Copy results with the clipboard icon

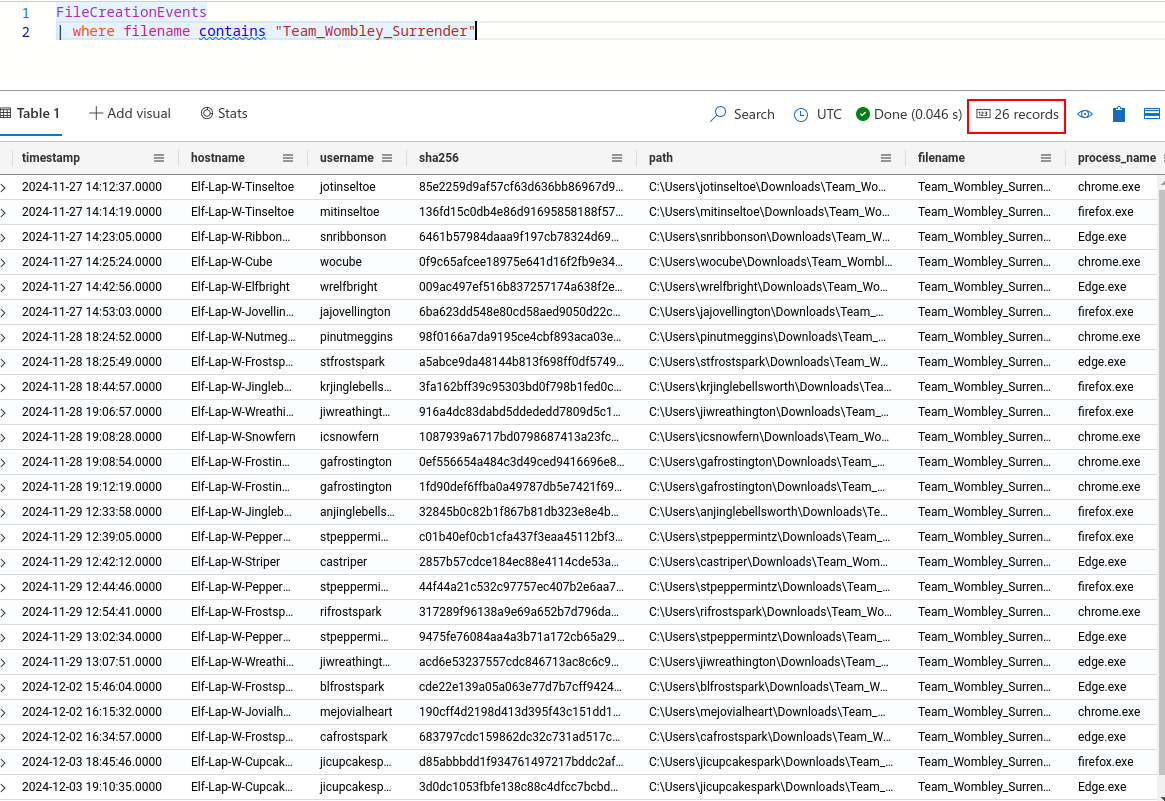pos(1119,114)
